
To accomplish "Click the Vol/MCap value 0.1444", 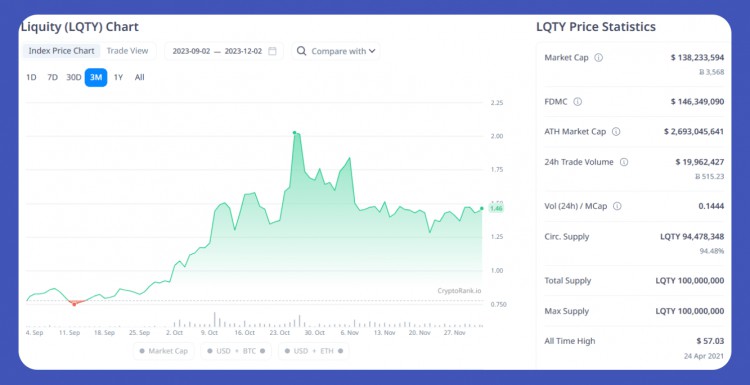I will click(x=711, y=206).
